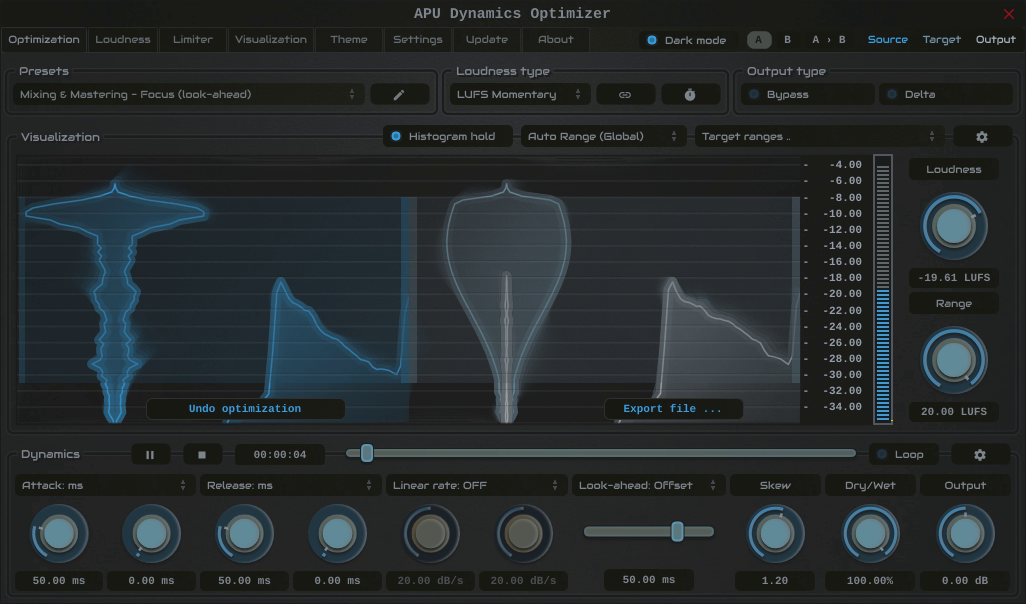Click the 00:00:04 time display
This screenshot has width=1026, height=604.
279,454
